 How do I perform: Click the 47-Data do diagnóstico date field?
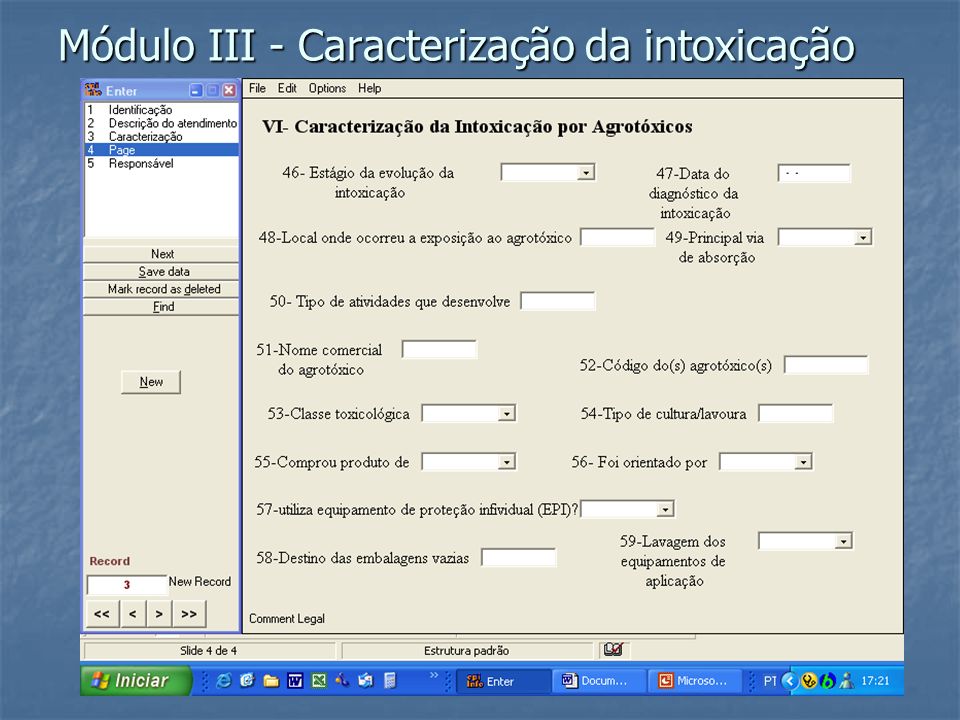(814, 173)
